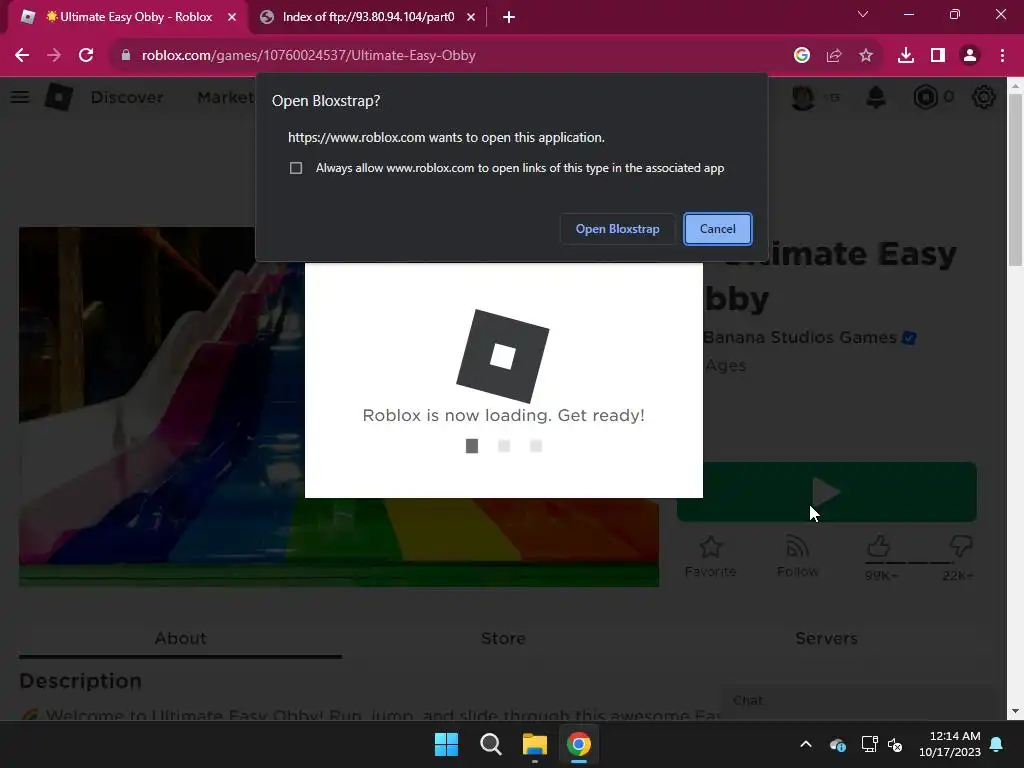The height and width of the screenshot is (768, 1024).
Task: Open Roblox notifications bell
Action: [876, 97]
